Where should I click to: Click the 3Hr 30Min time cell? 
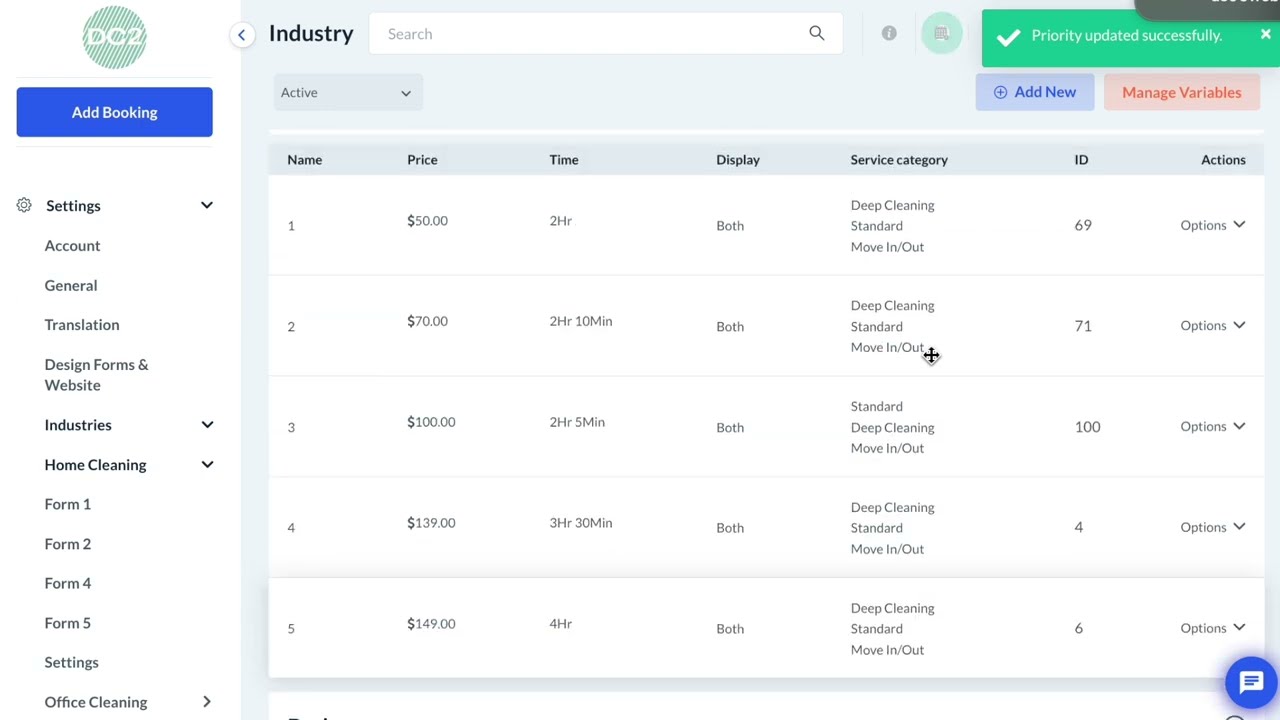pos(581,524)
